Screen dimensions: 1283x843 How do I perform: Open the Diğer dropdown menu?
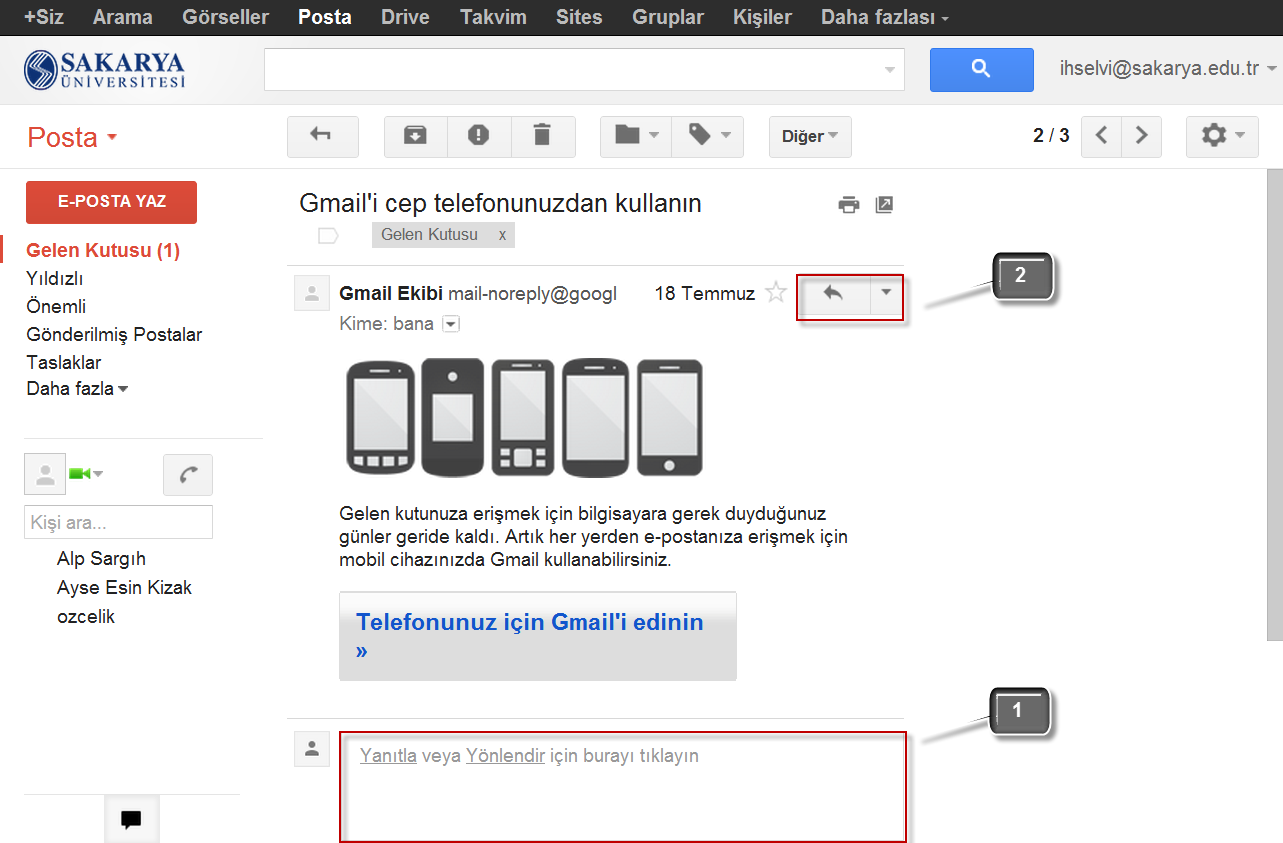click(x=810, y=137)
